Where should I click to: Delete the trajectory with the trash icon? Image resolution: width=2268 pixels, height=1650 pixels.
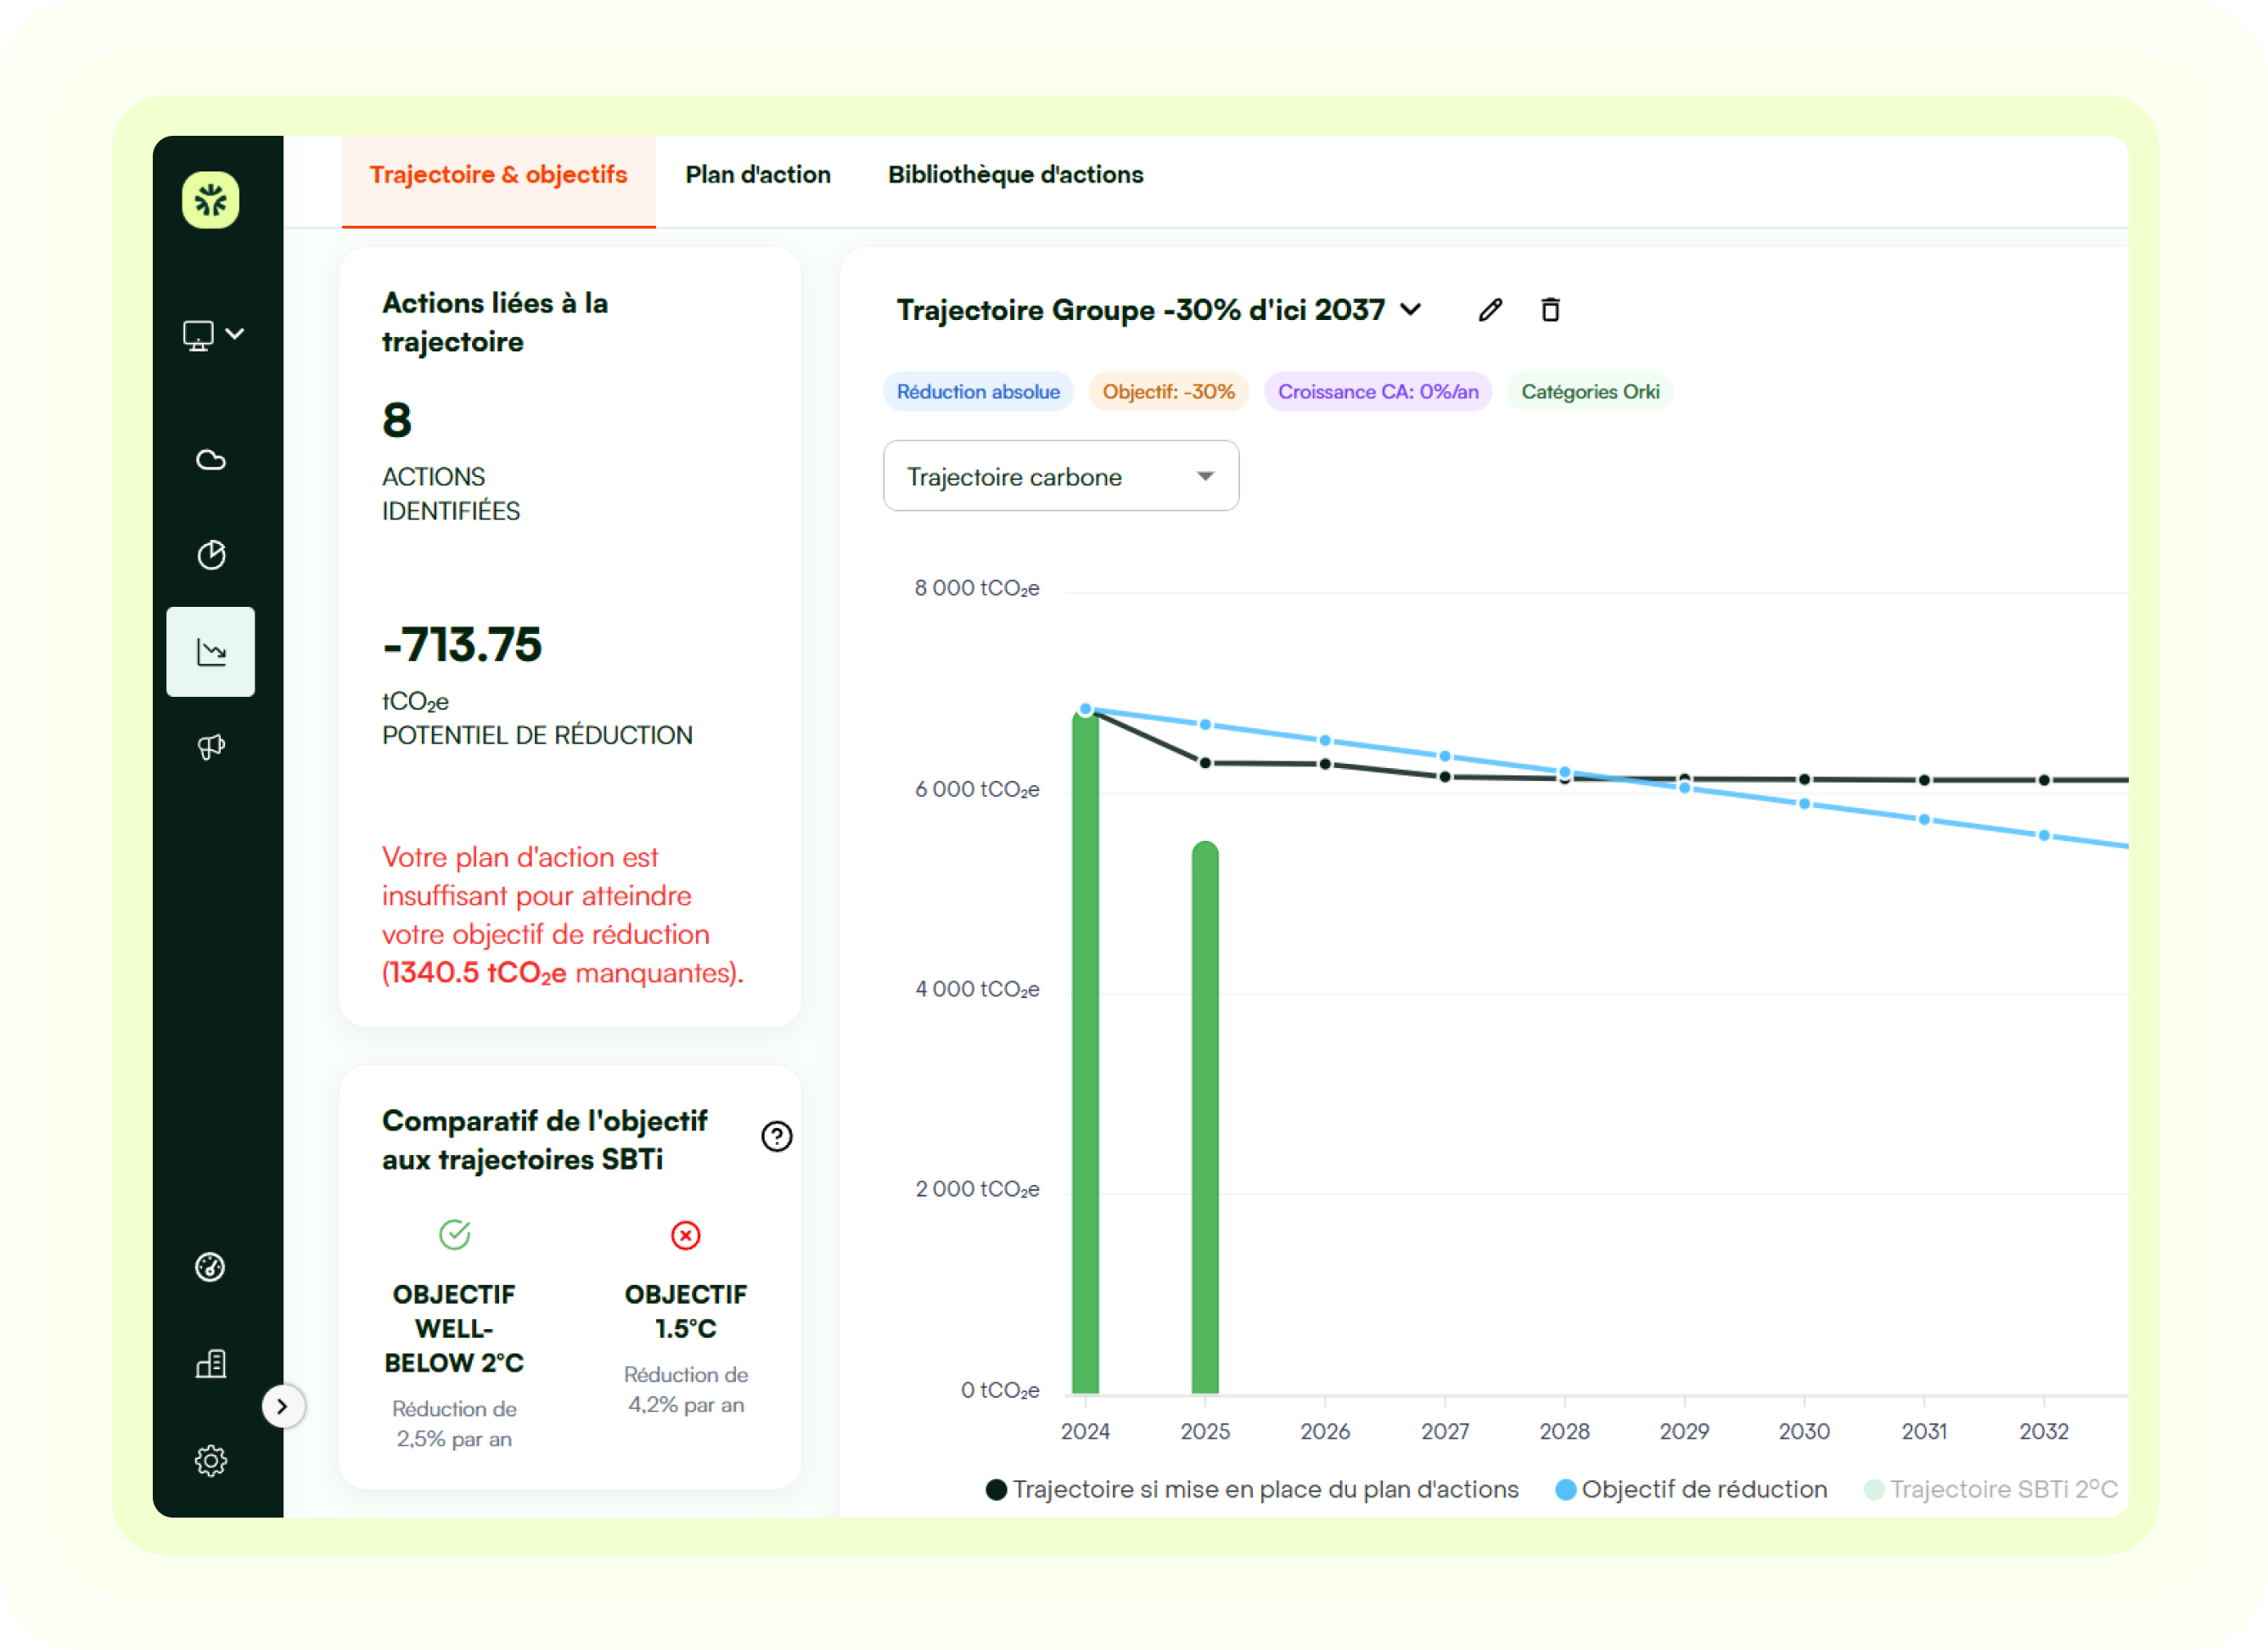(x=1551, y=310)
